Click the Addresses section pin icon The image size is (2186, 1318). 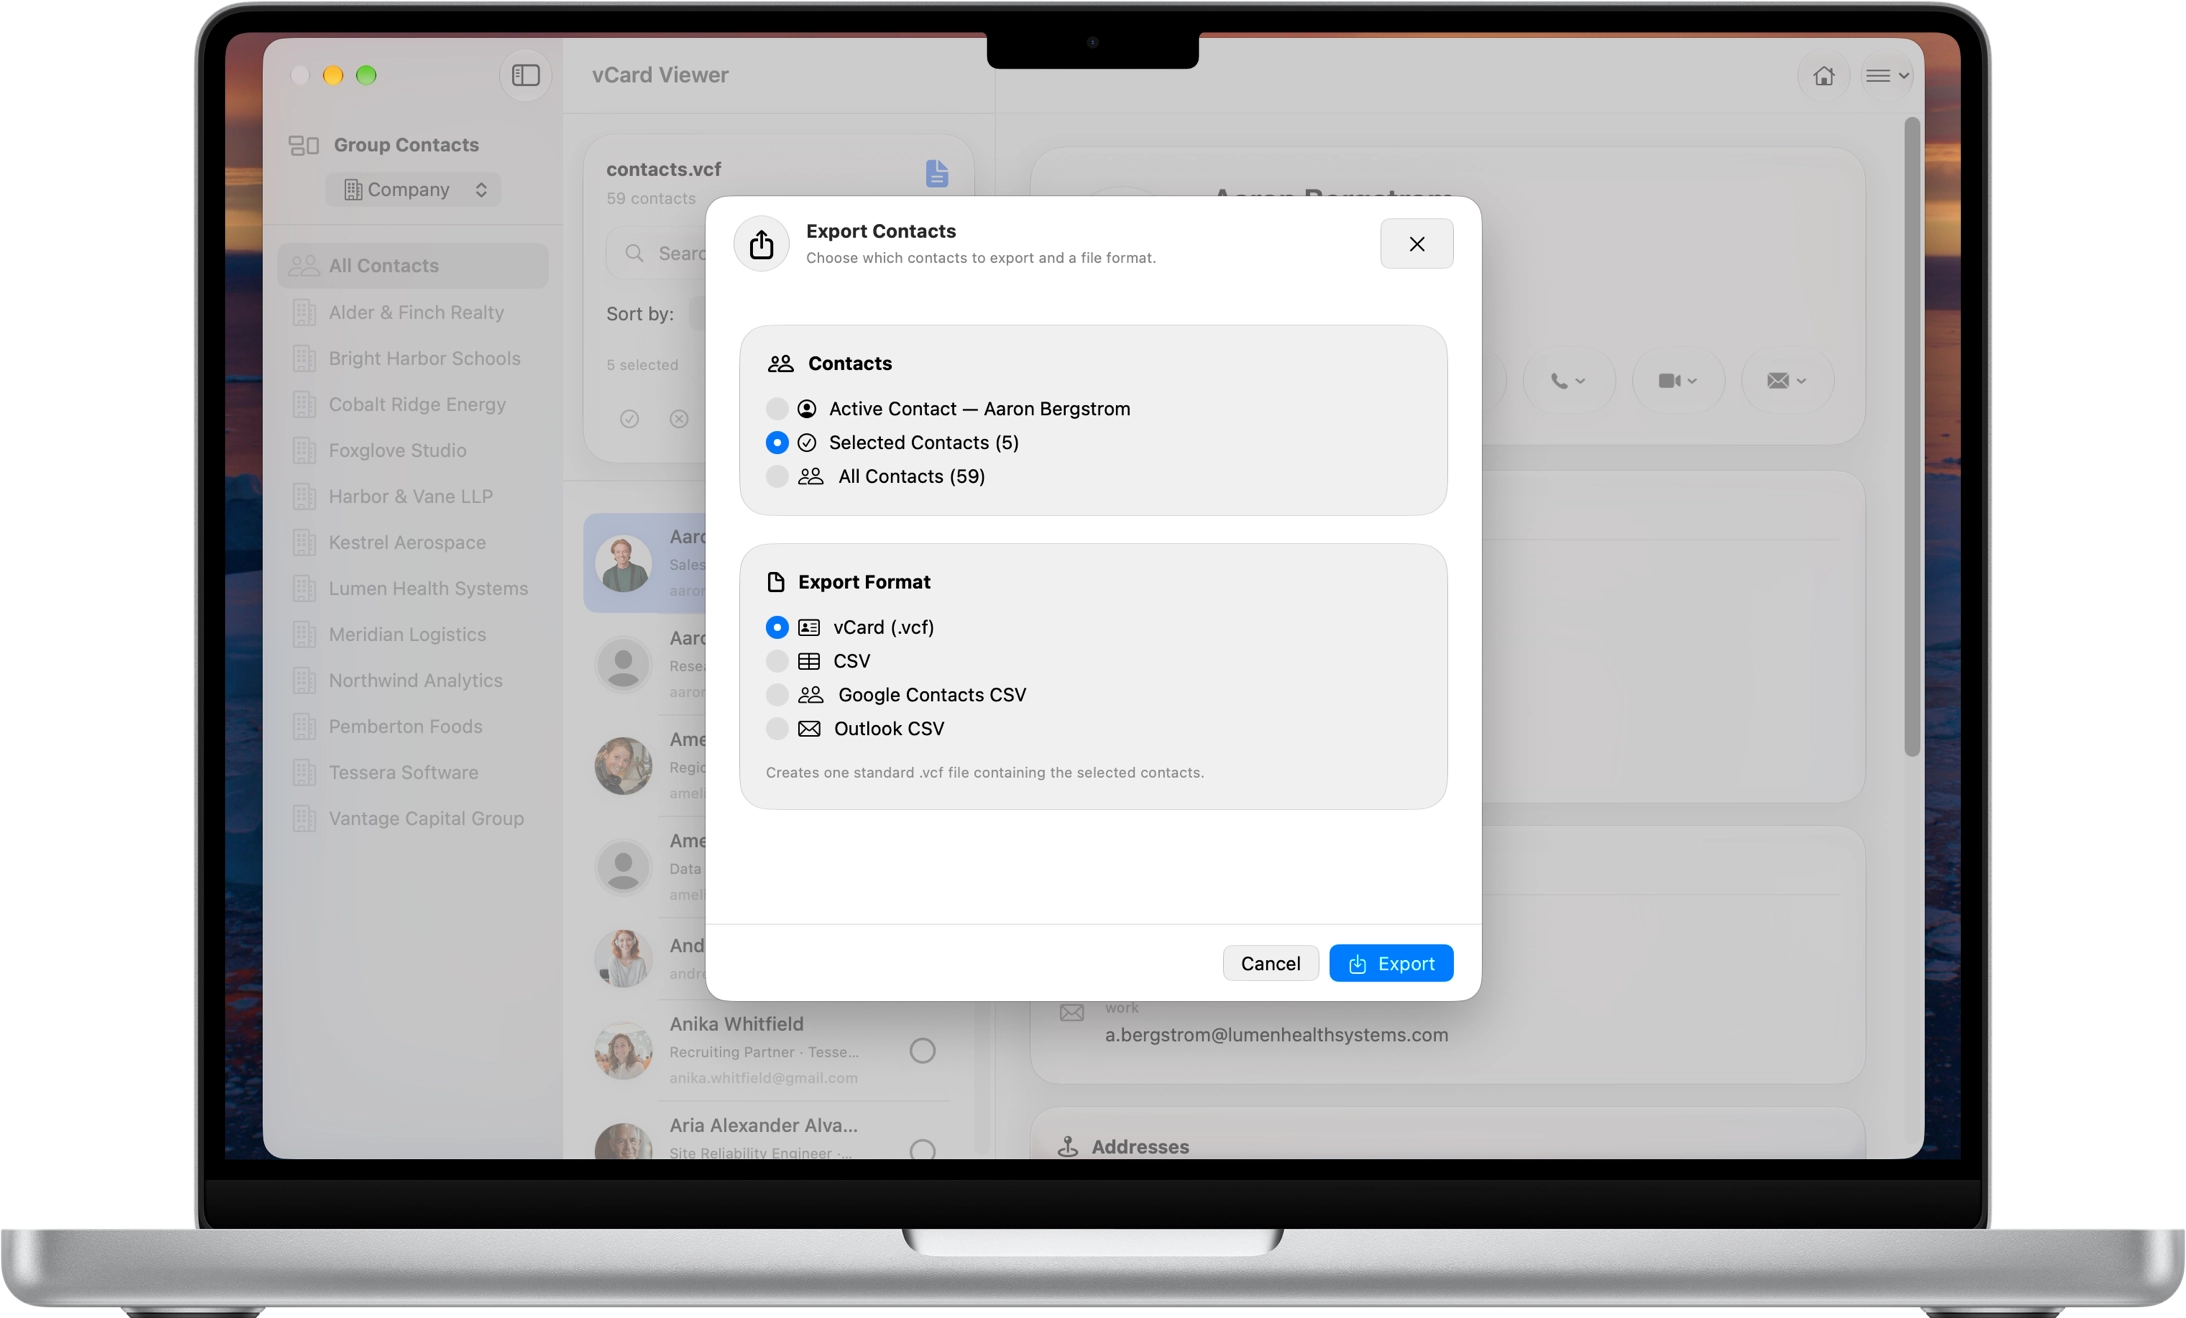click(1068, 1146)
